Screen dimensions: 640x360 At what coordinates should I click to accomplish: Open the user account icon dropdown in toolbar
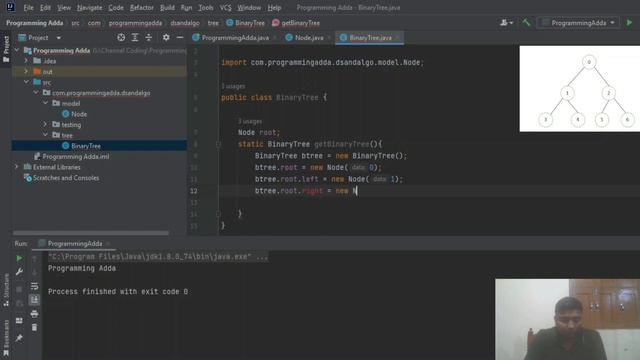(x=507, y=23)
